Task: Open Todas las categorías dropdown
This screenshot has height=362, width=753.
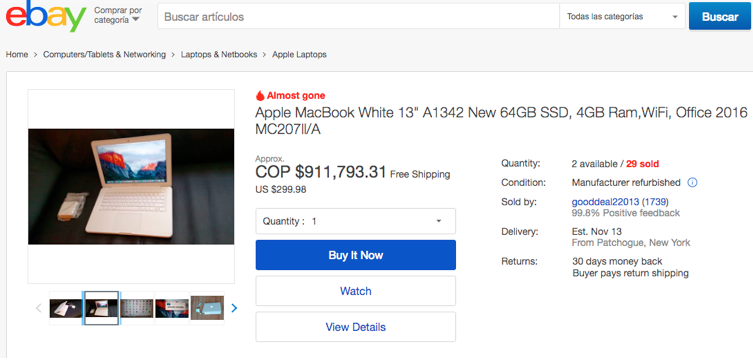Action: pos(622,16)
